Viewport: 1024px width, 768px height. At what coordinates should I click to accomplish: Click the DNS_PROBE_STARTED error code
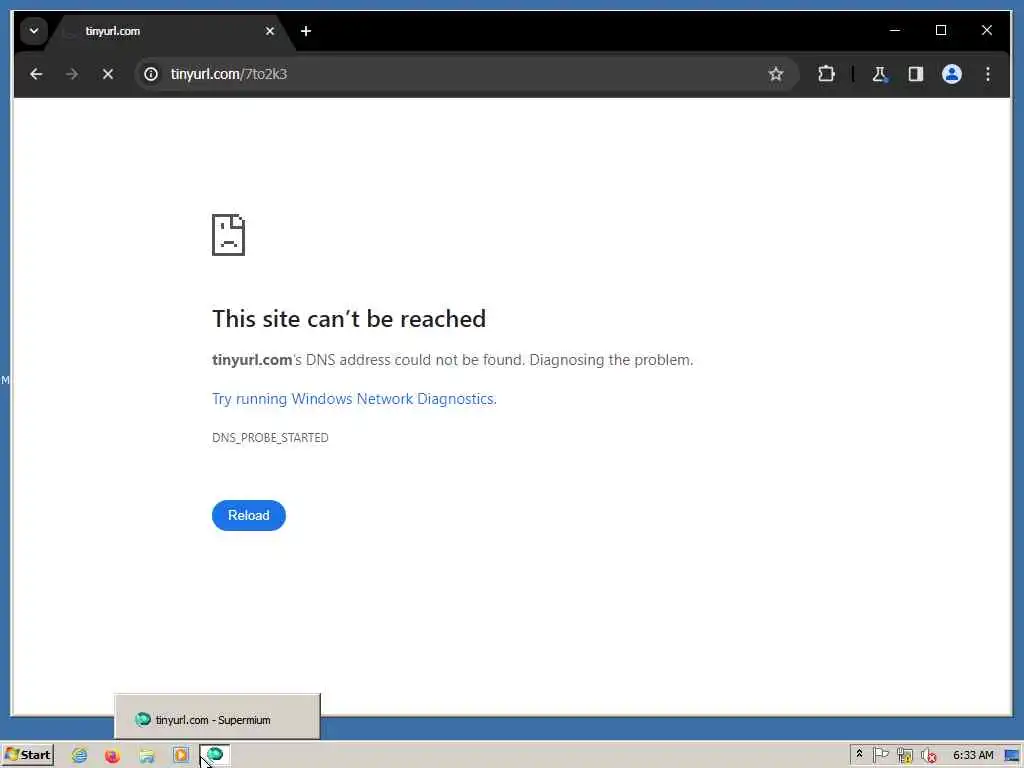click(270, 438)
